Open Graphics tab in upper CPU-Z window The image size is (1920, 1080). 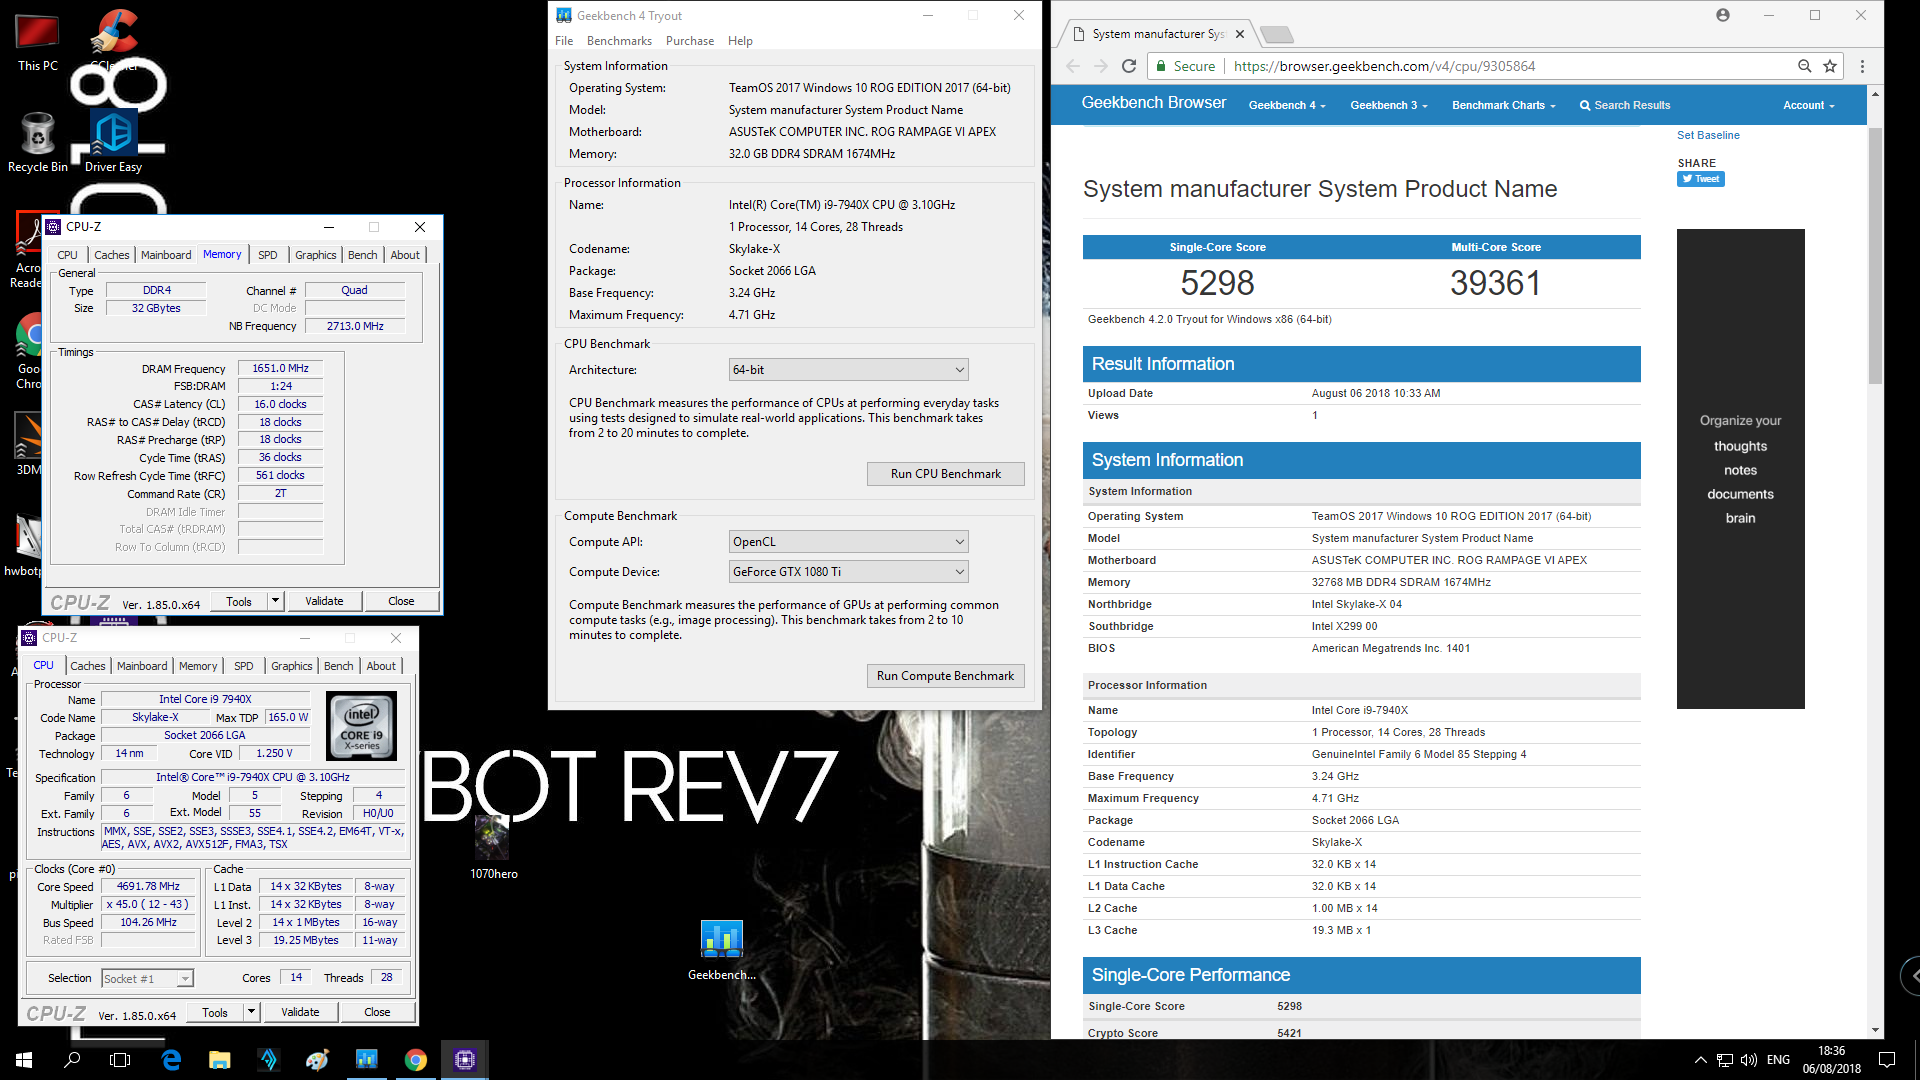pyautogui.click(x=316, y=255)
